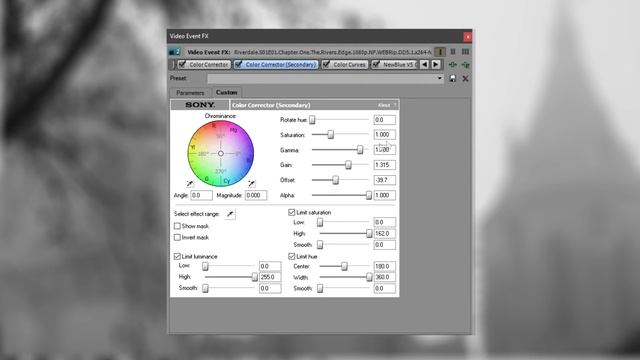
Task: Click the Rotate hue slider handle
Action: click(312, 120)
